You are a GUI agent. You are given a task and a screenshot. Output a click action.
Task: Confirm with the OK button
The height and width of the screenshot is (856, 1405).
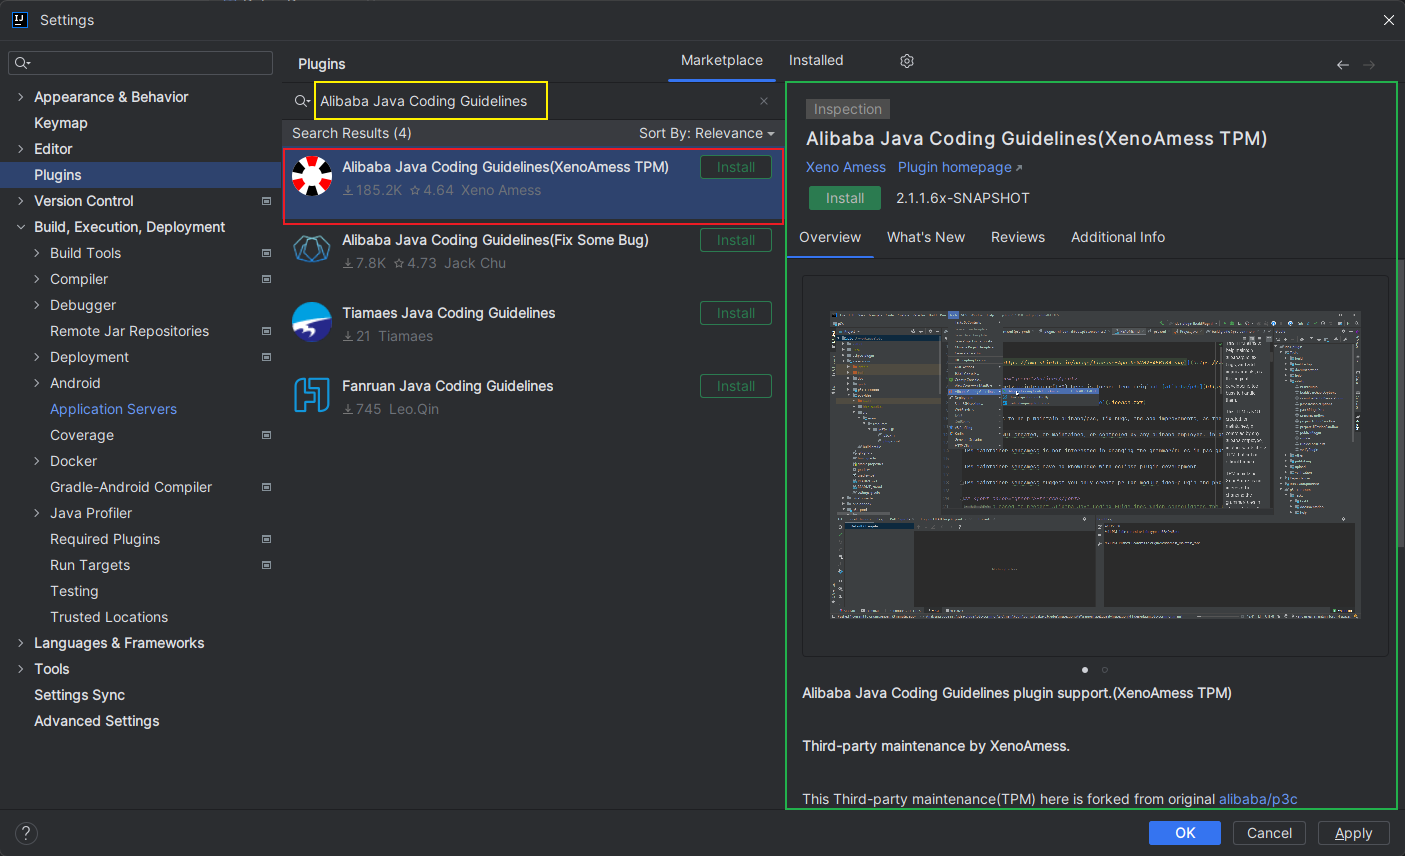(1185, 833)
